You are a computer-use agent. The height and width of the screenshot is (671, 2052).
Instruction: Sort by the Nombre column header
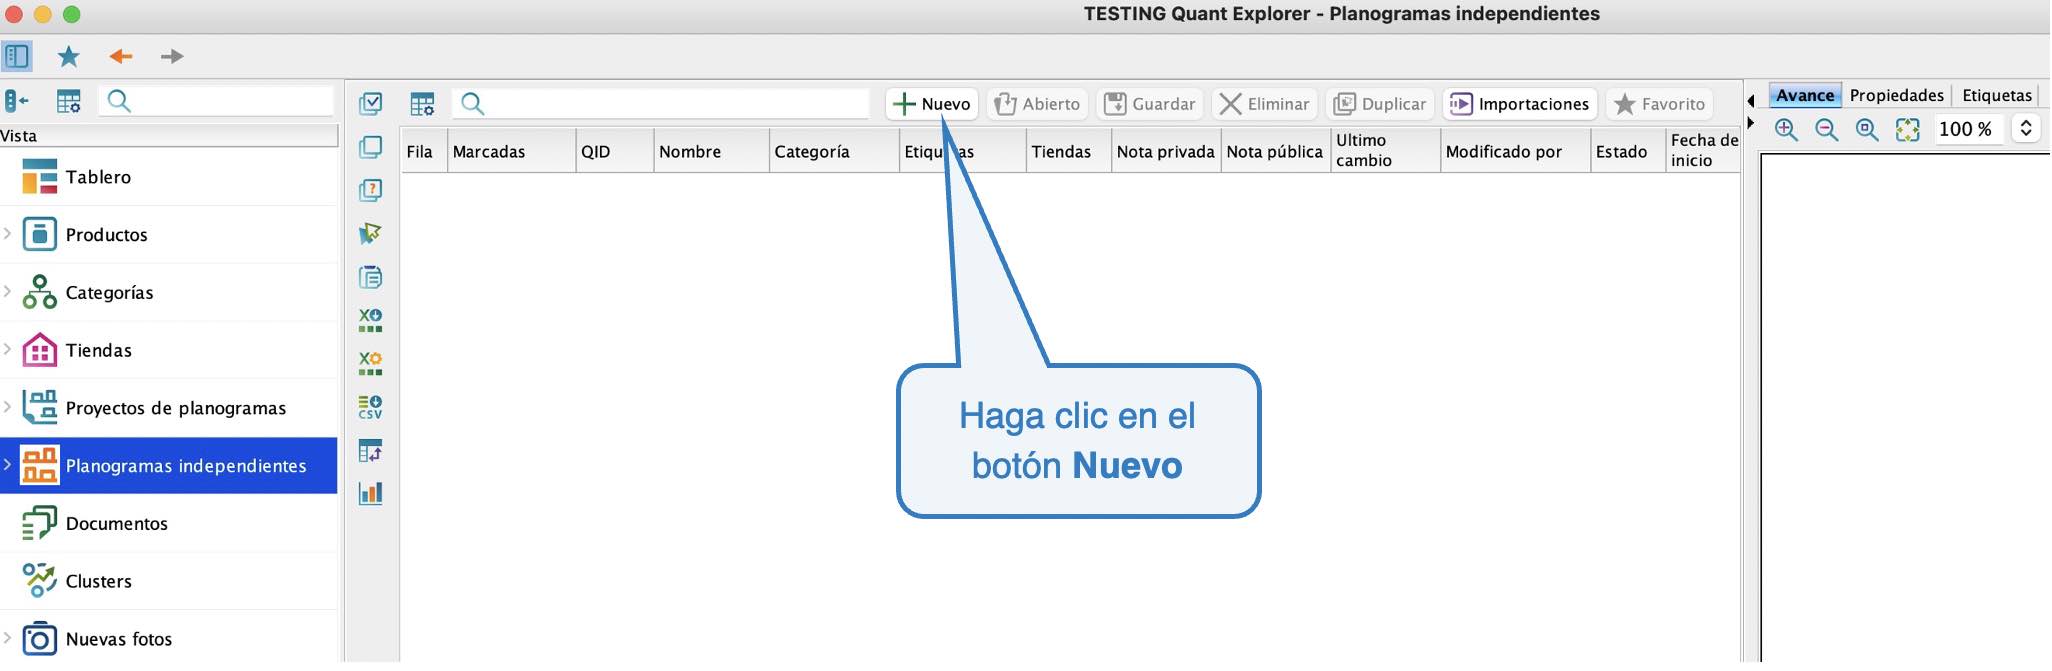pos(711,151)
